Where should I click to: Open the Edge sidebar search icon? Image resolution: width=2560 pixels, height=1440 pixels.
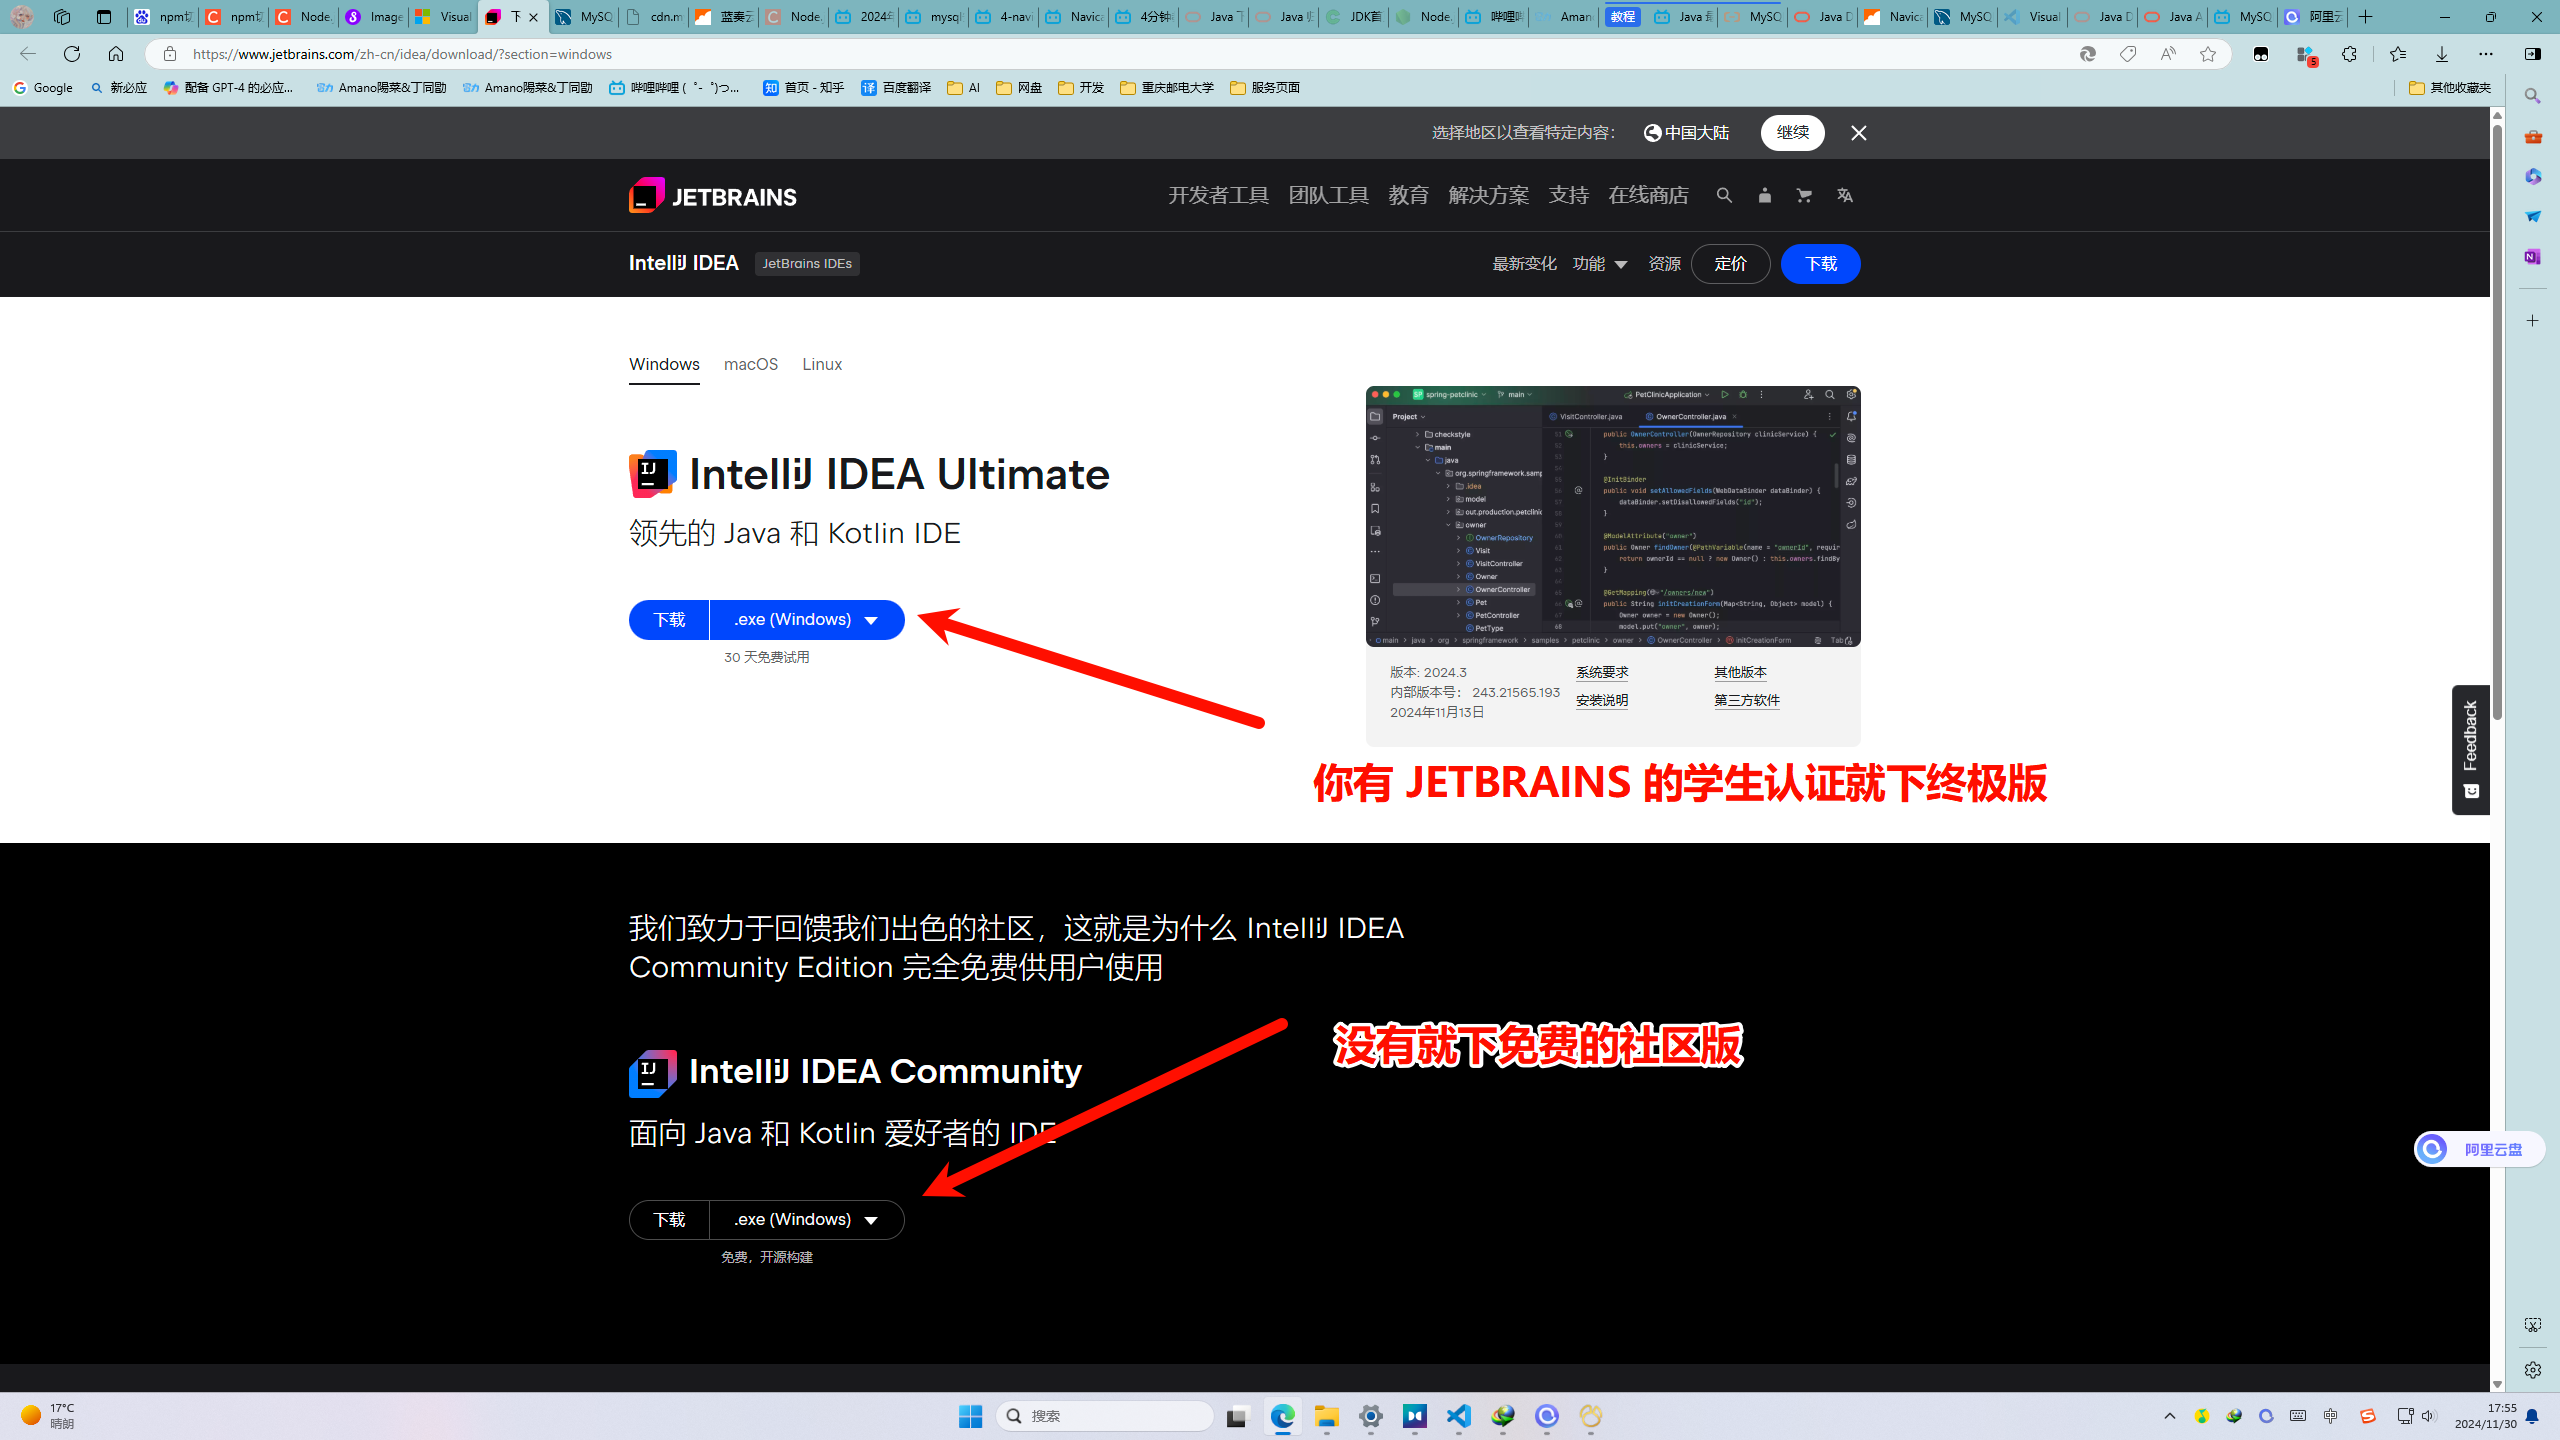pos(2532,96)
